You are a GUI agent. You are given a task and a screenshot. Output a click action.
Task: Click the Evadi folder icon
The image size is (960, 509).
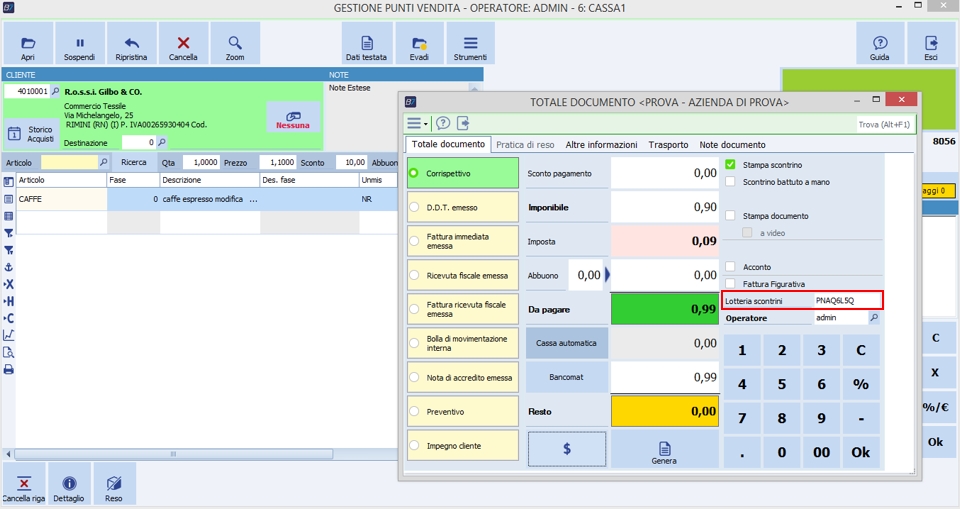pyautogui.click(x=419, y=44)
